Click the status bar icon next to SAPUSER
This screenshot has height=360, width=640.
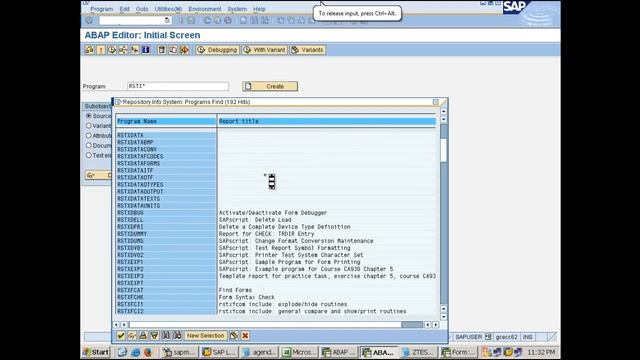coord(488,337)
